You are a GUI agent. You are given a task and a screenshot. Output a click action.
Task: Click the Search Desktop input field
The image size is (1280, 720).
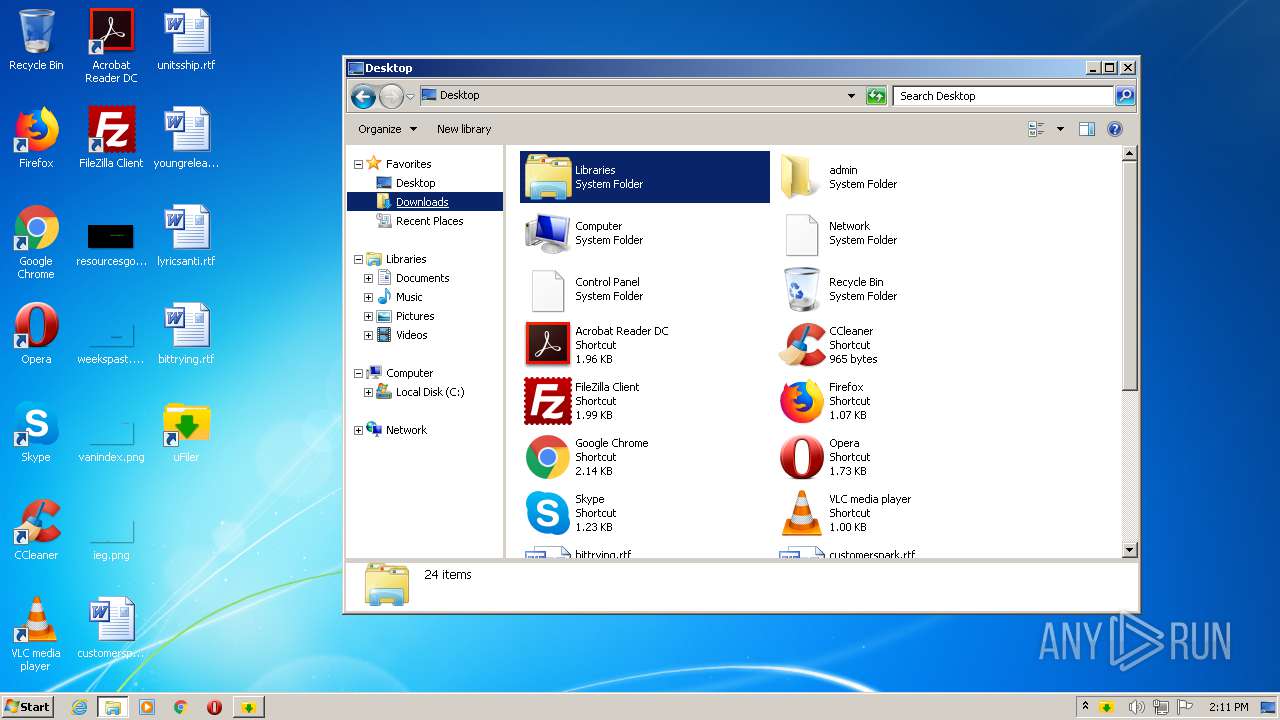point(1003,96)
